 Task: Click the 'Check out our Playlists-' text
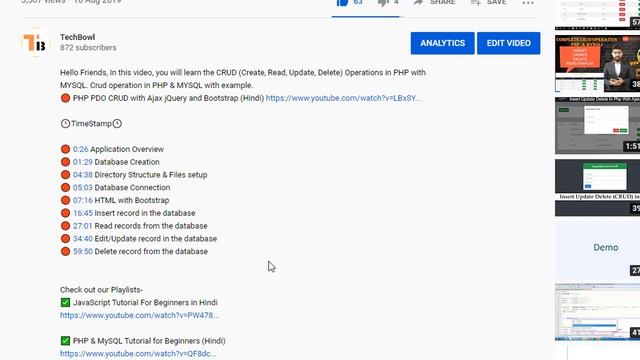(x=101, y=290)
